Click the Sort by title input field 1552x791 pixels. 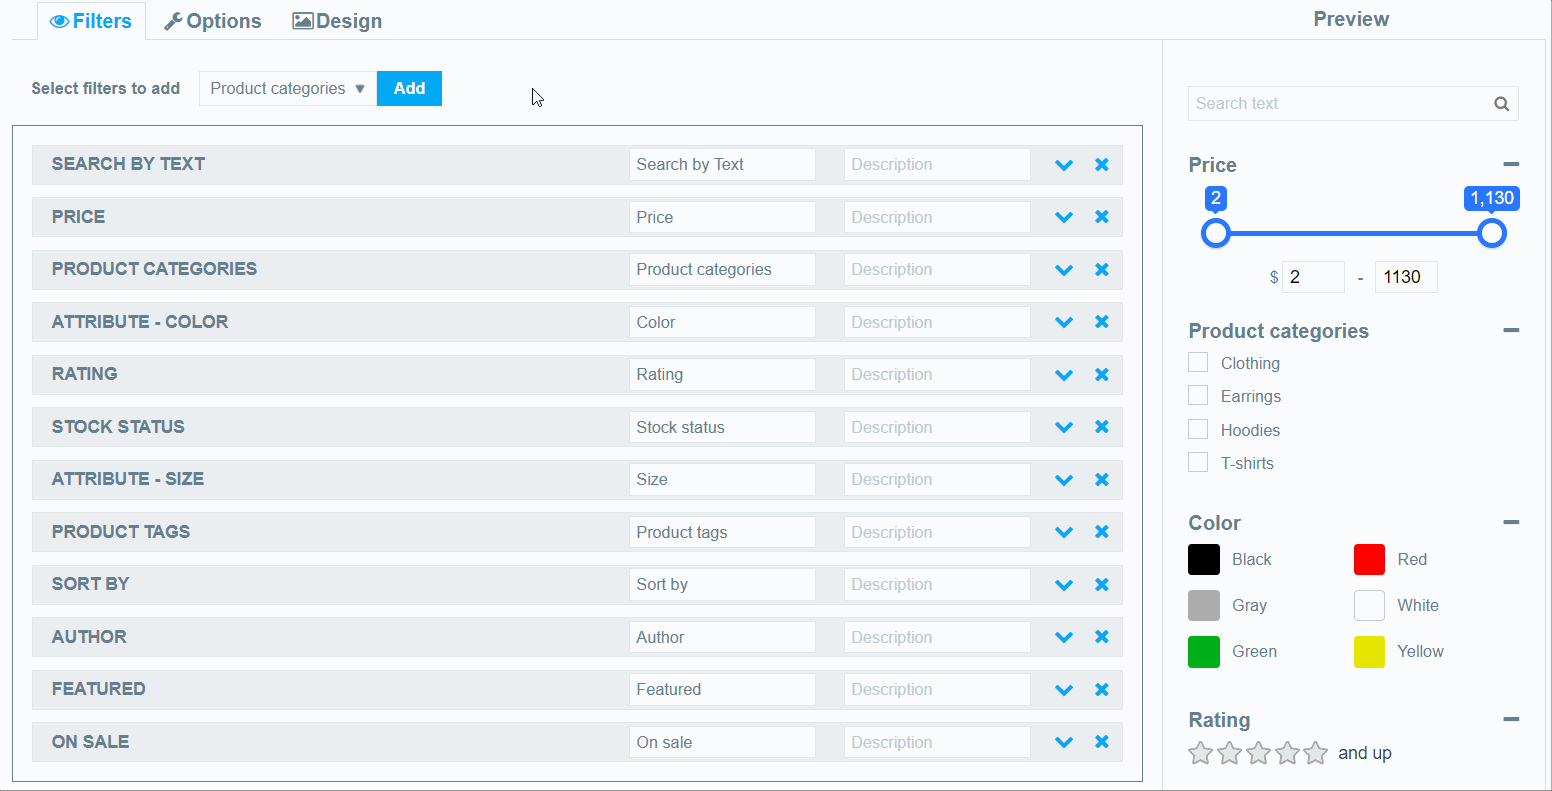(x=722, y=585)
